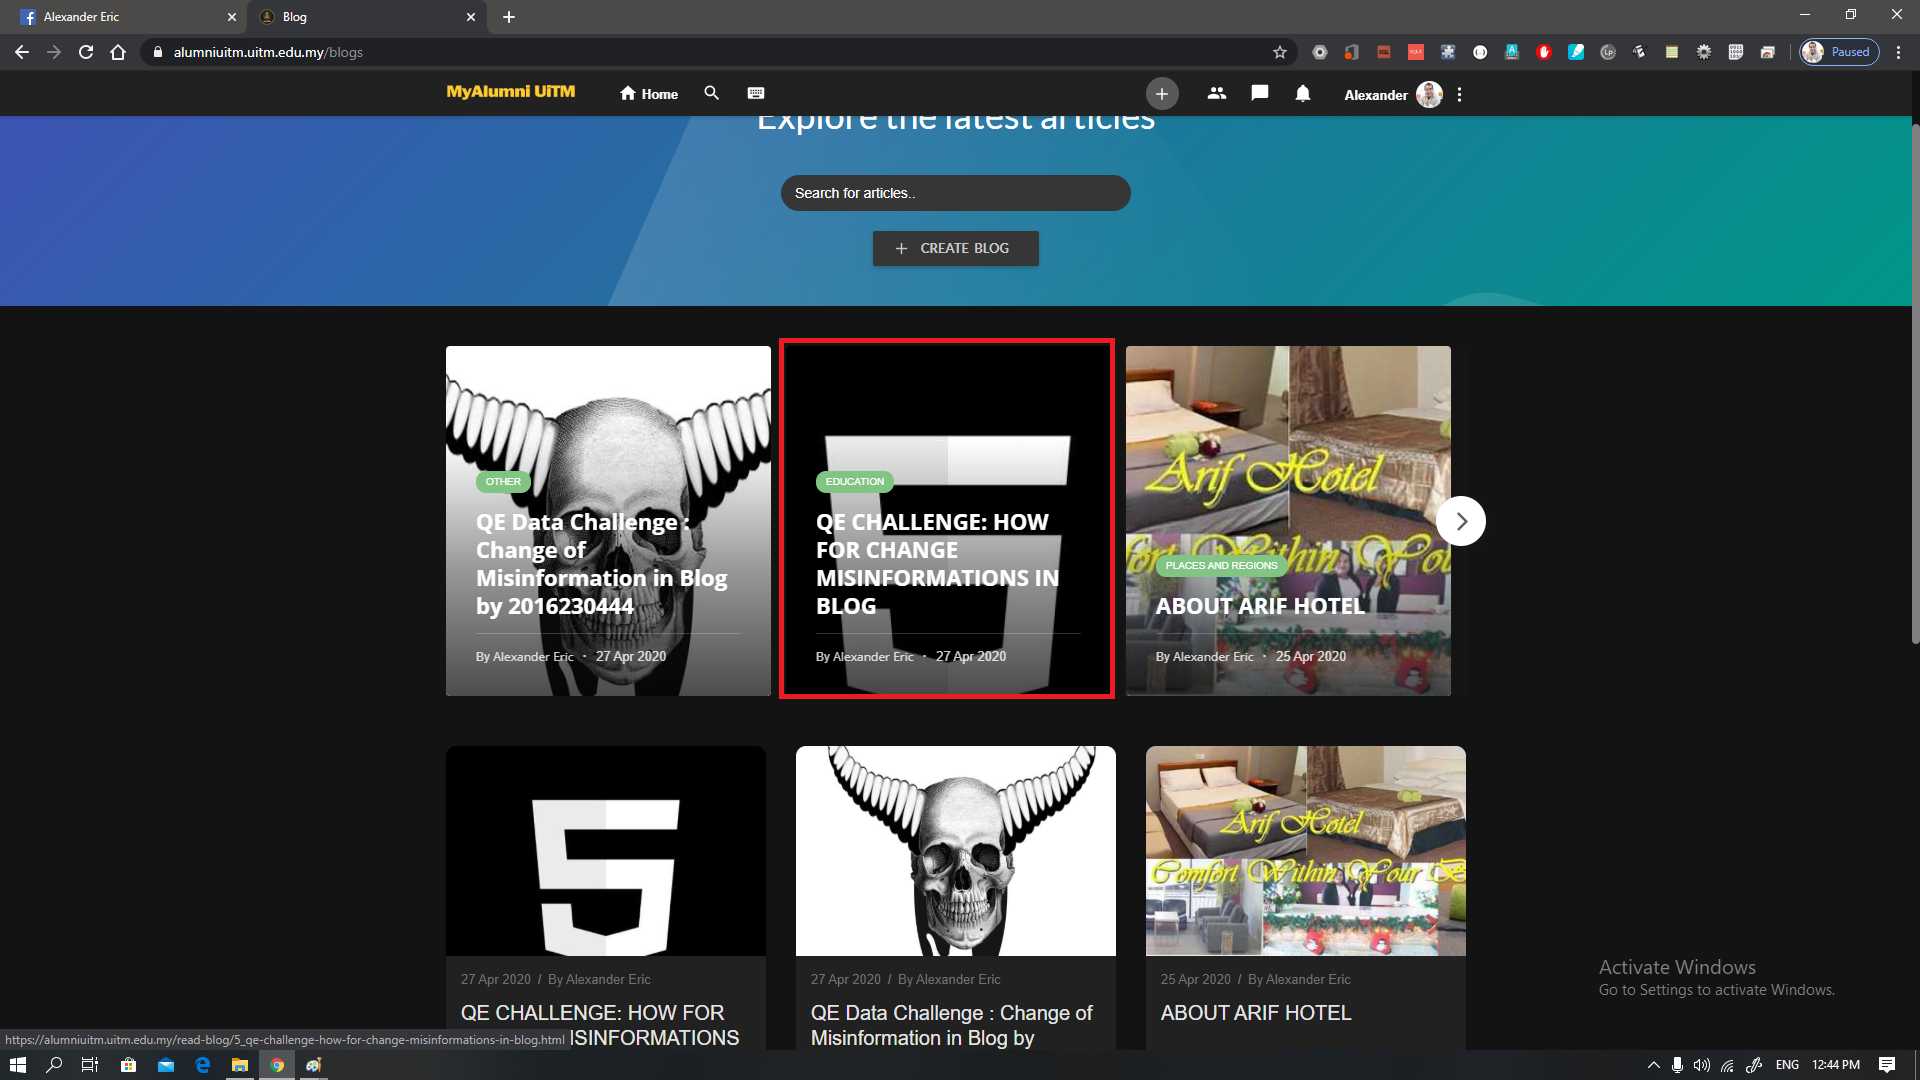Click the Chrome taskbar icon
This screenshot has height=1080, width=1920.
click(277, 1065)
